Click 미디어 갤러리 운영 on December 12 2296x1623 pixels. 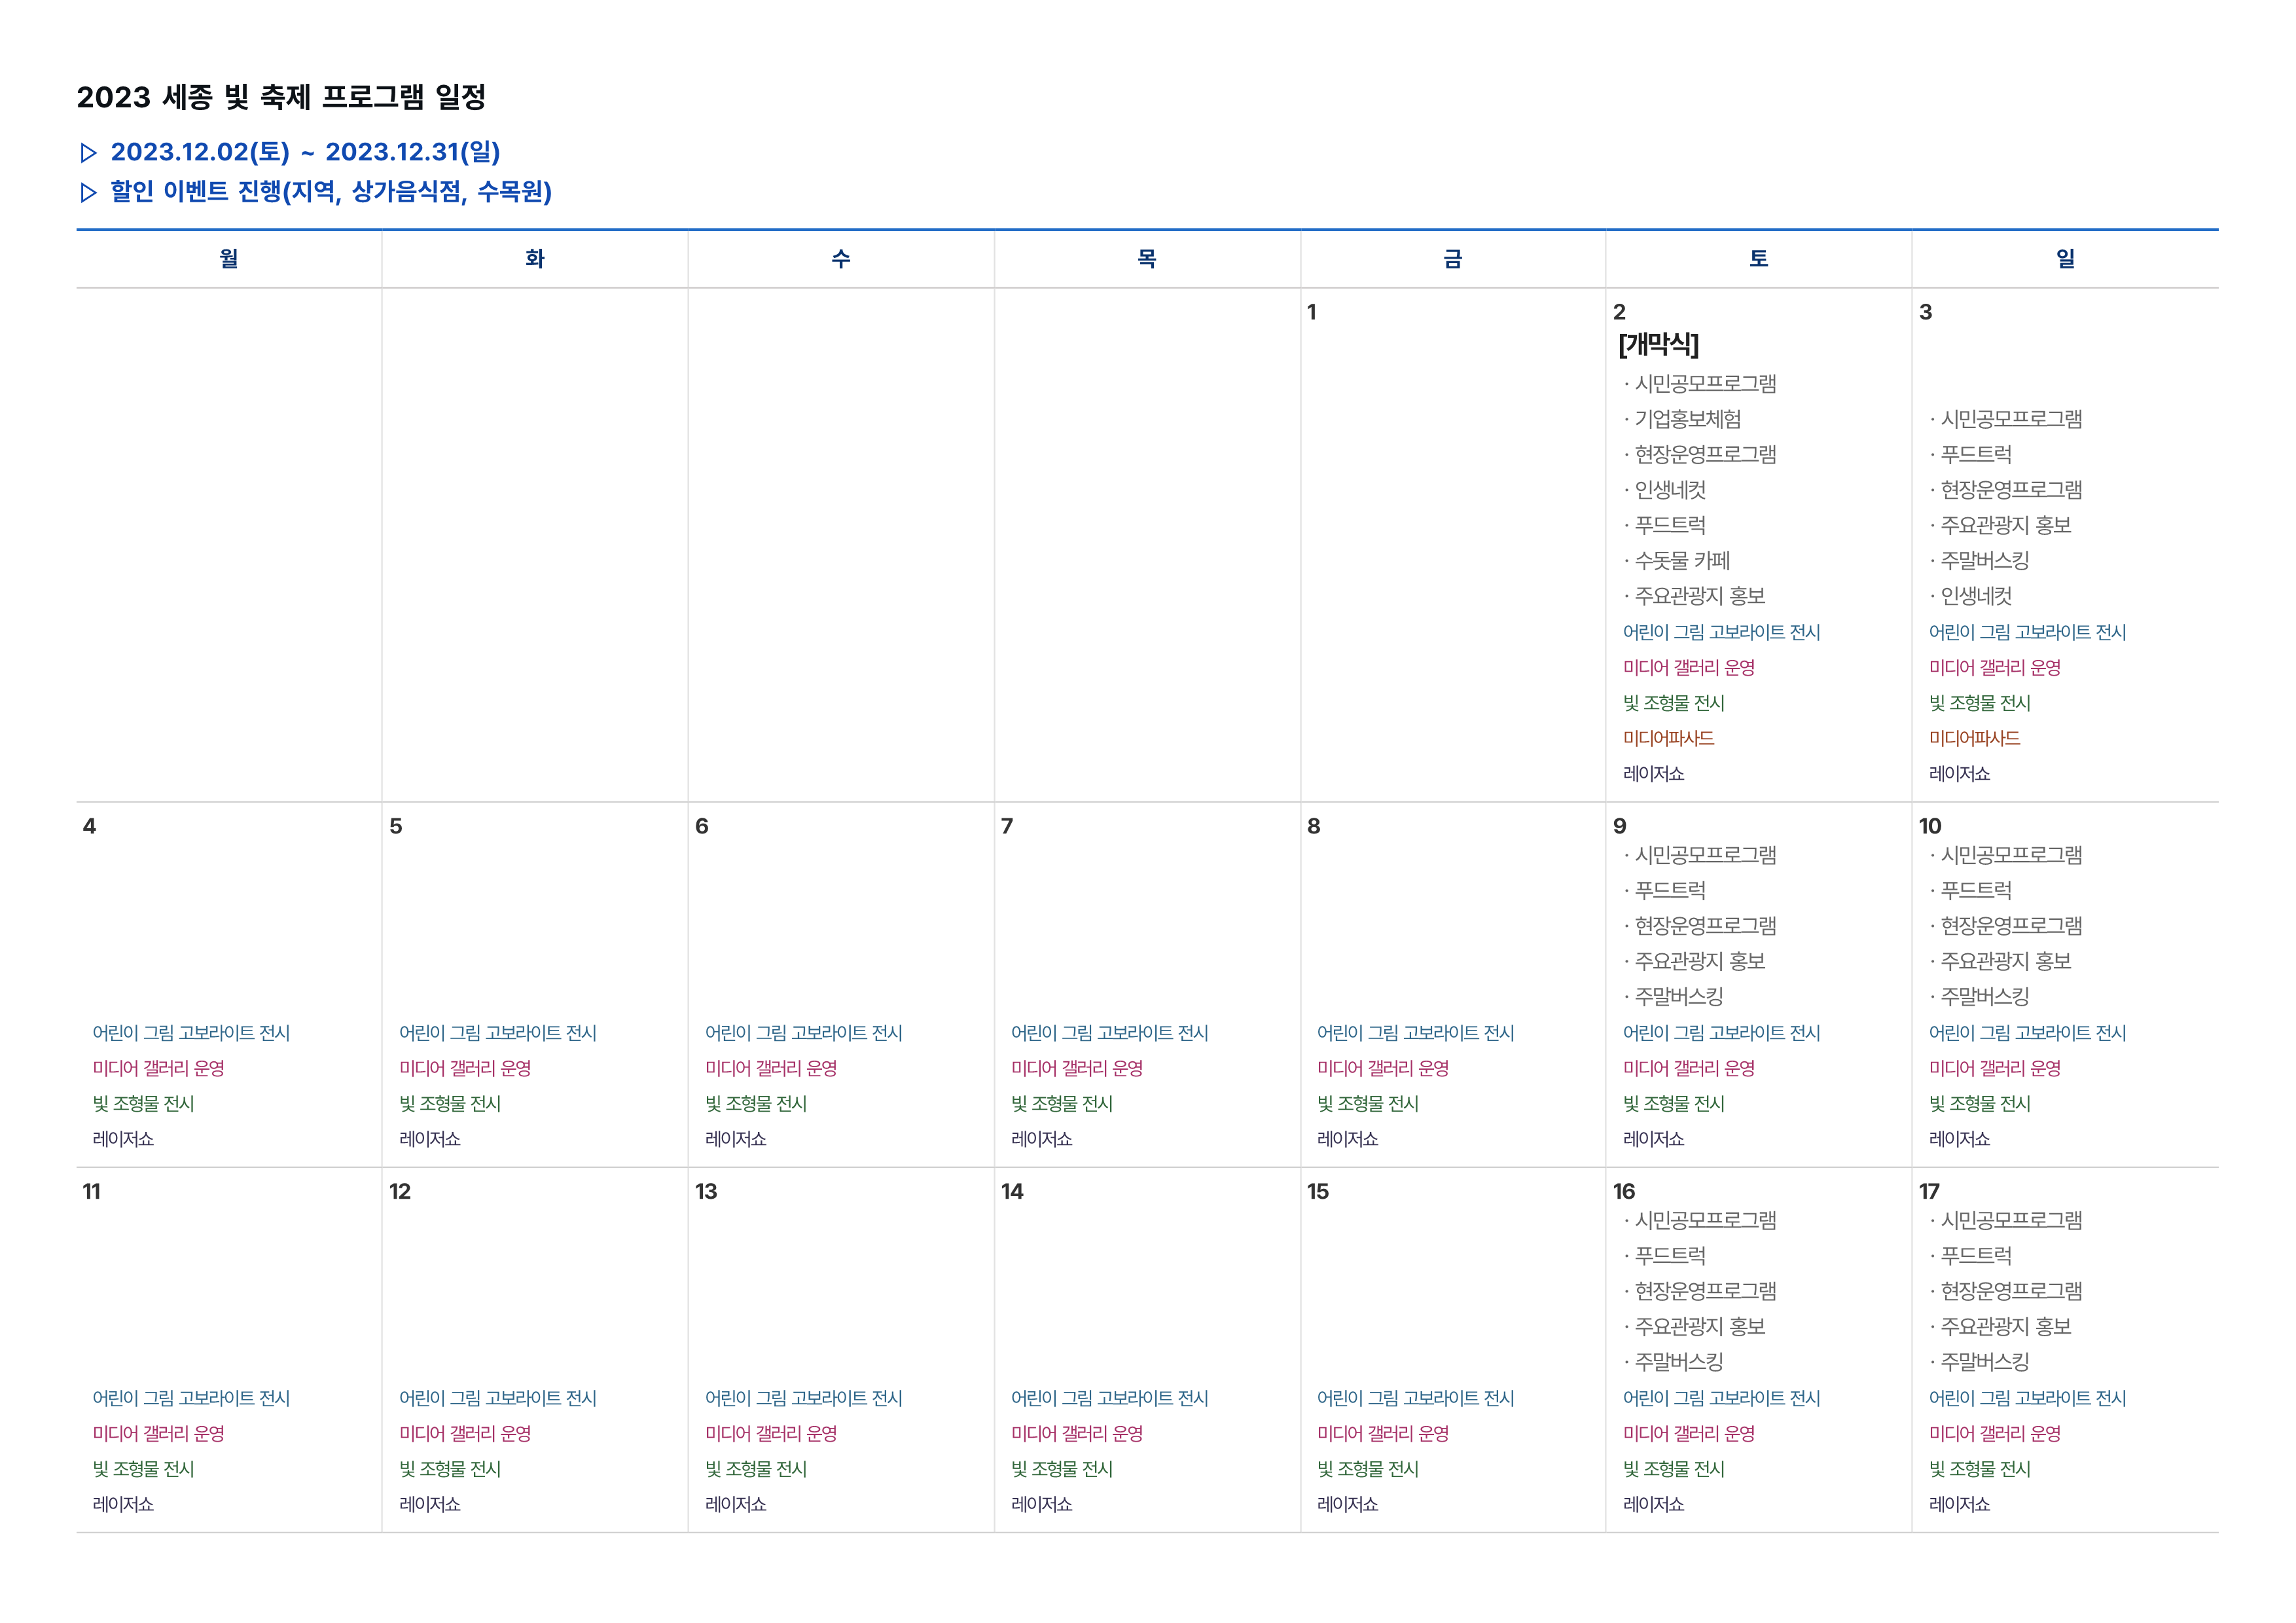(x=465, y=1434)
